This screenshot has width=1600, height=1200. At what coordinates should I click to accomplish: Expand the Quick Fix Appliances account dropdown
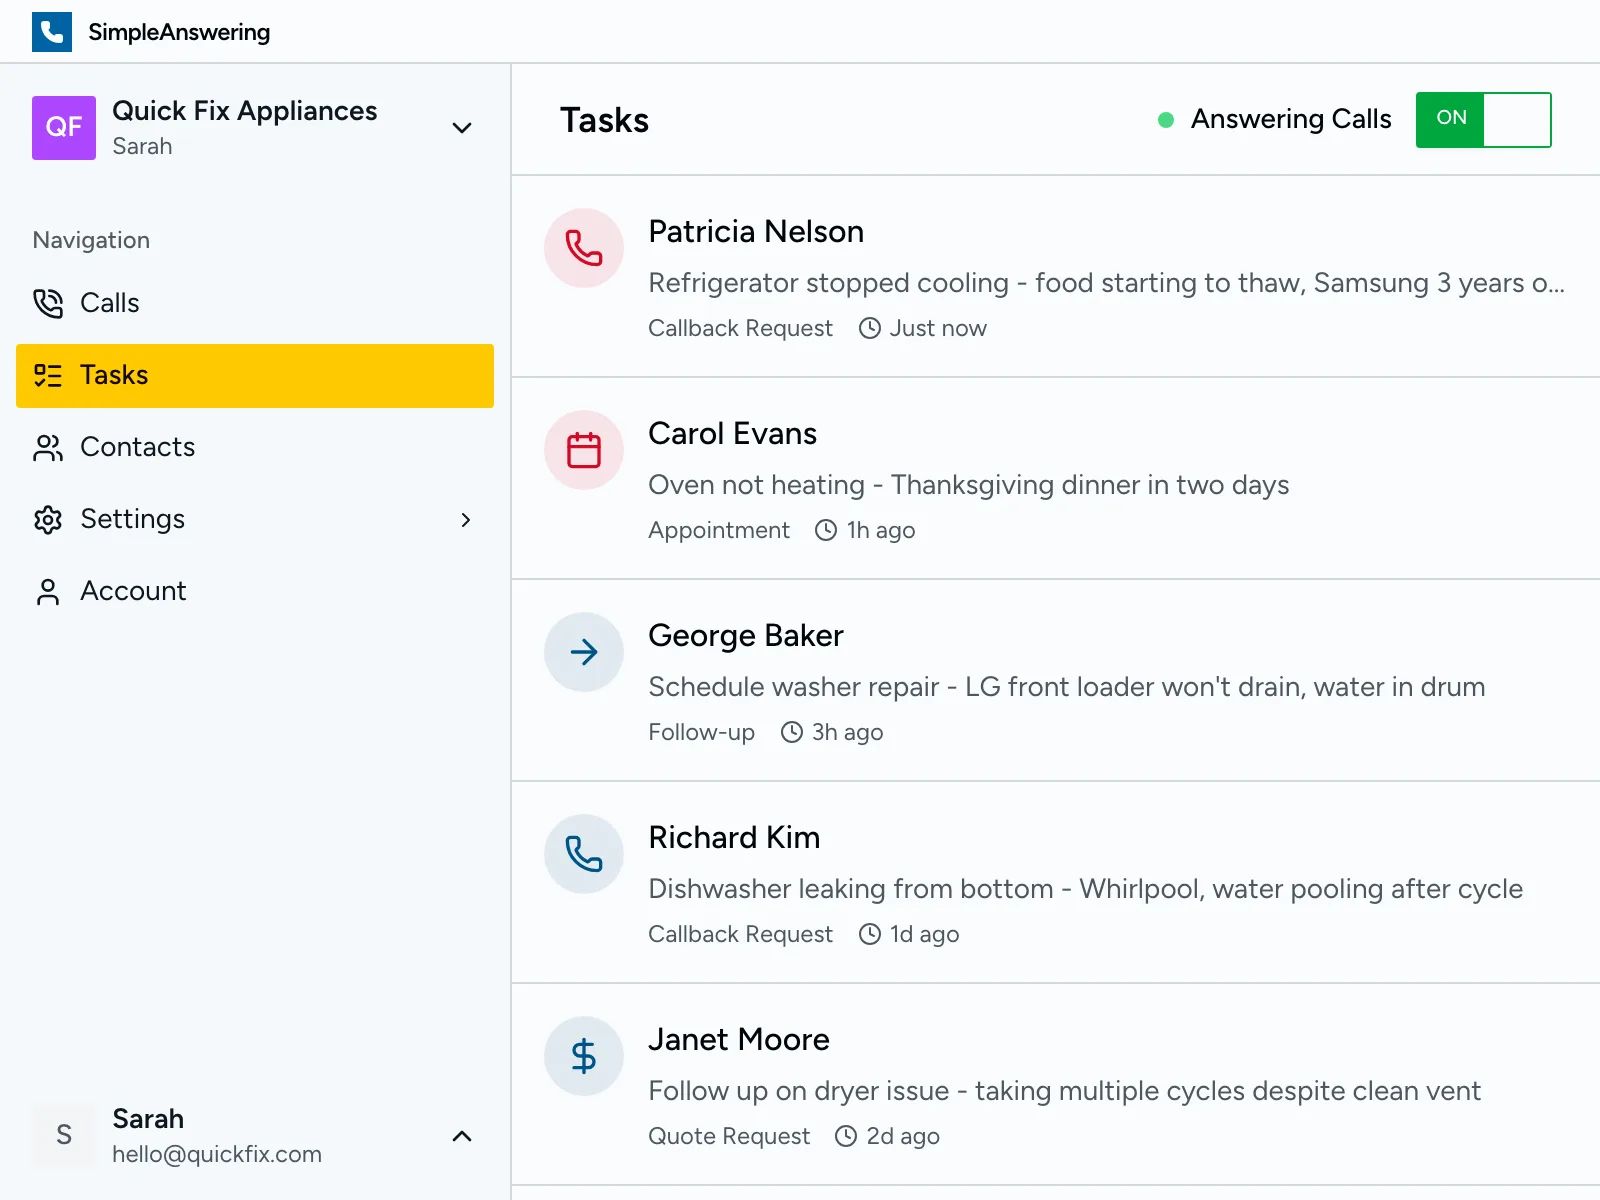click(x=461, y=128)
